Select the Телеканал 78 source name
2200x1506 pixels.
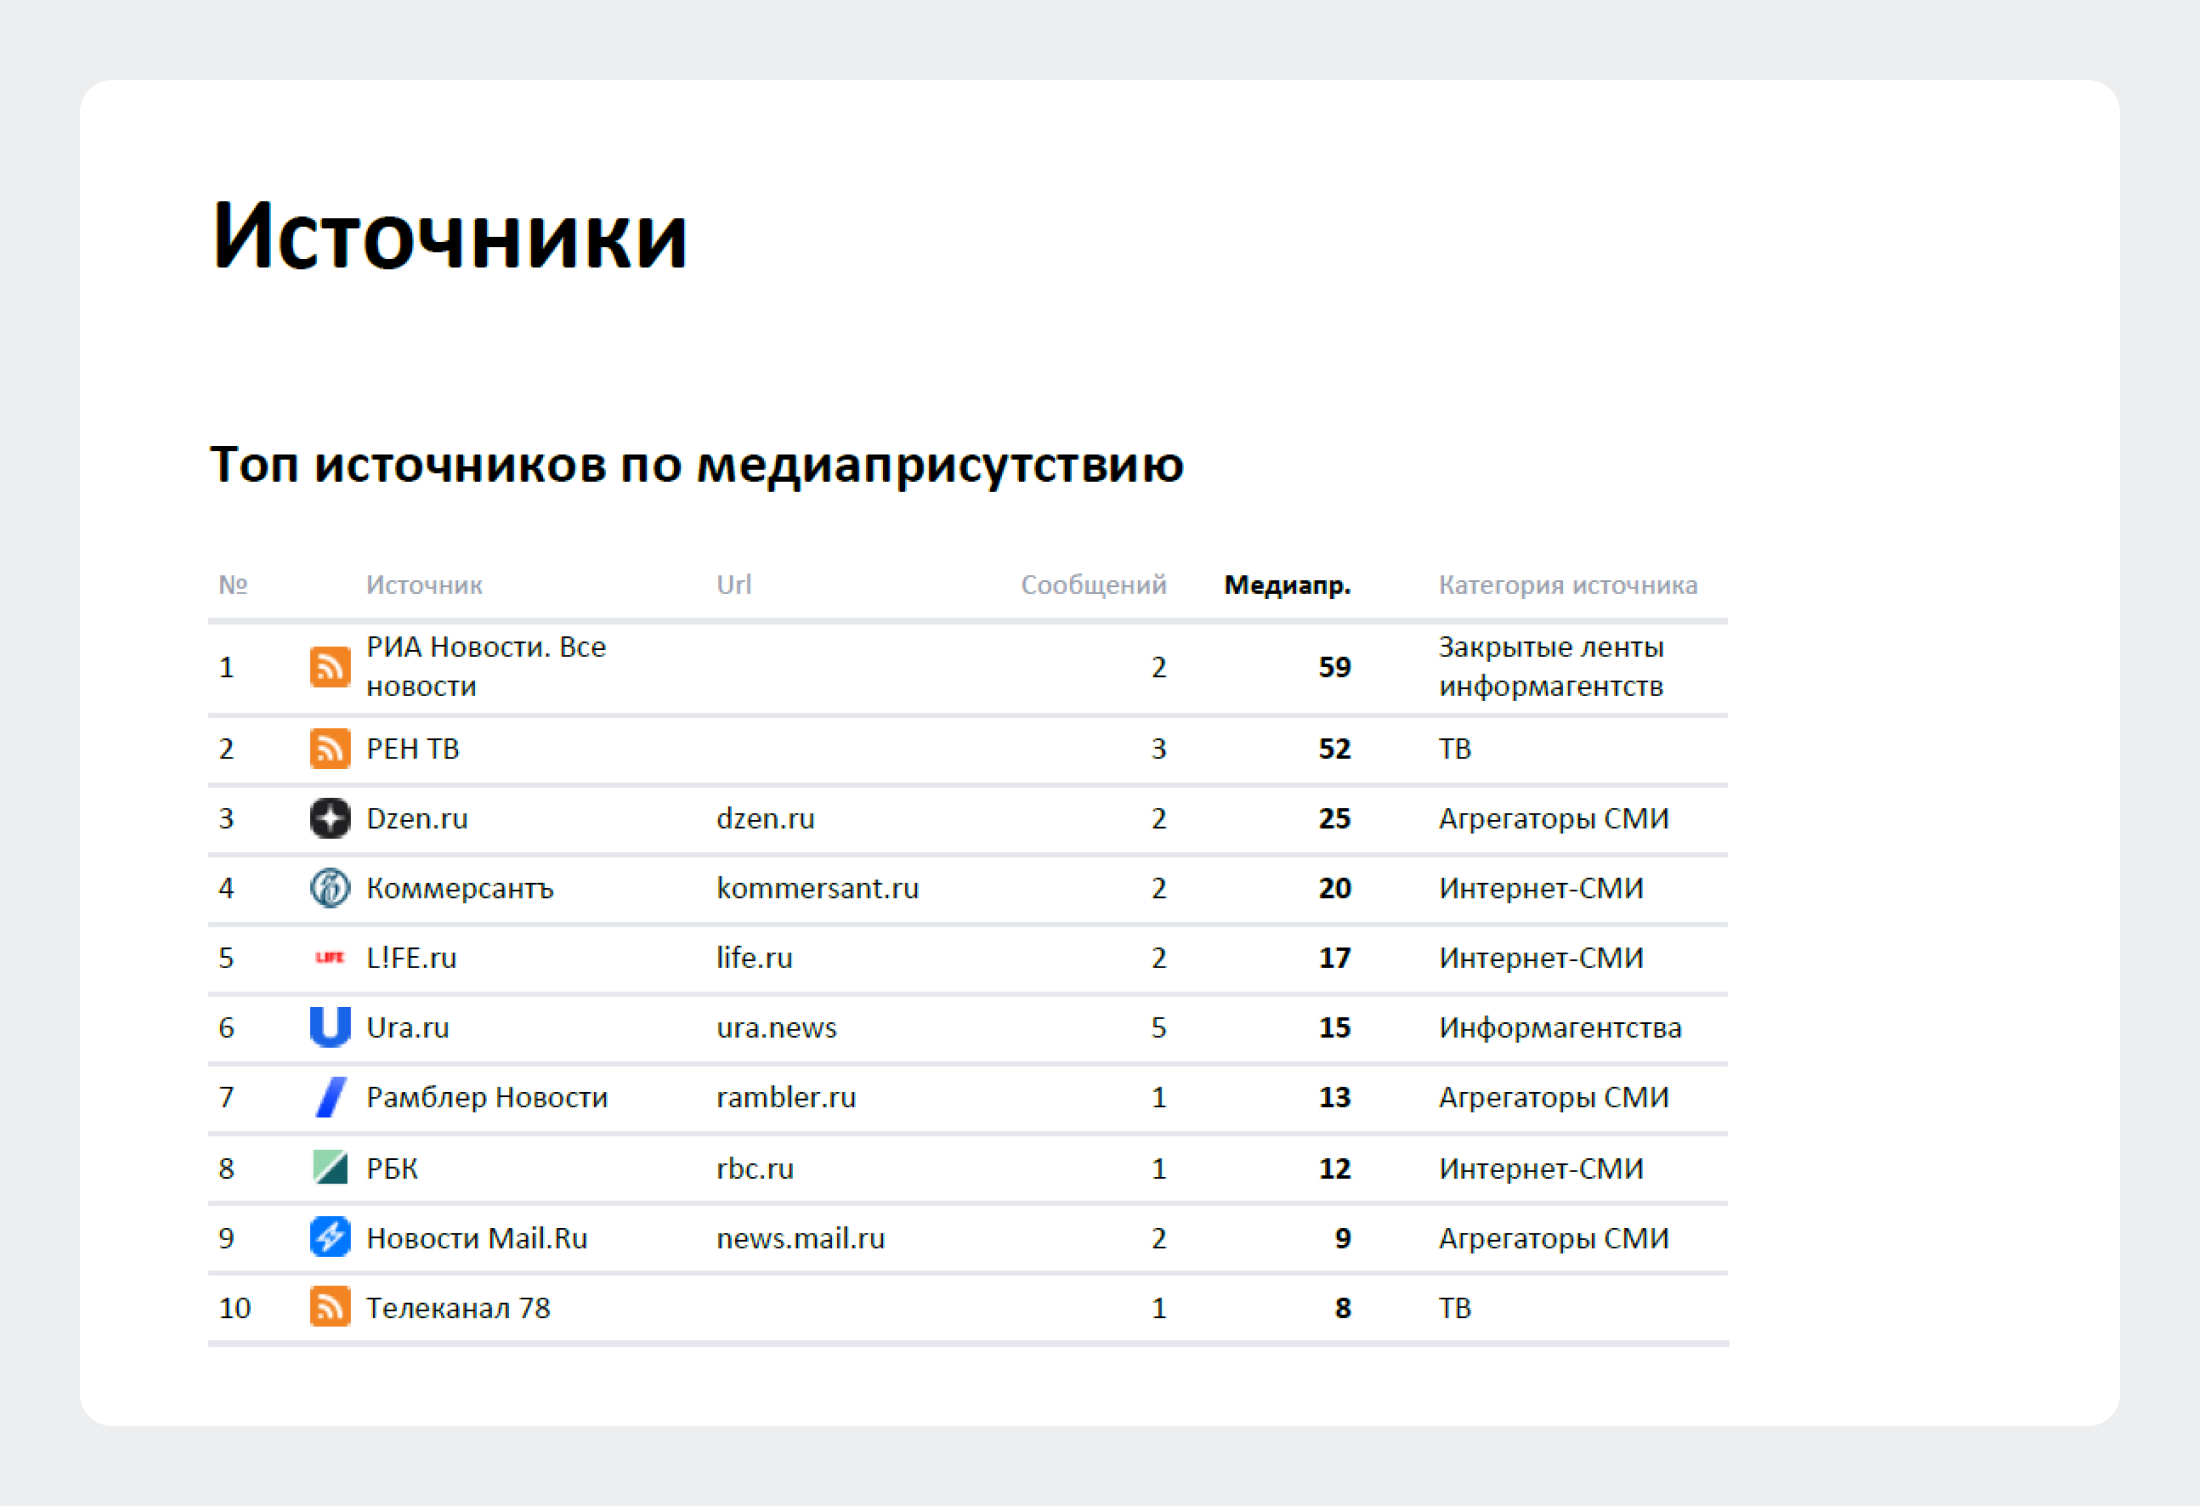pos(458,1307)
